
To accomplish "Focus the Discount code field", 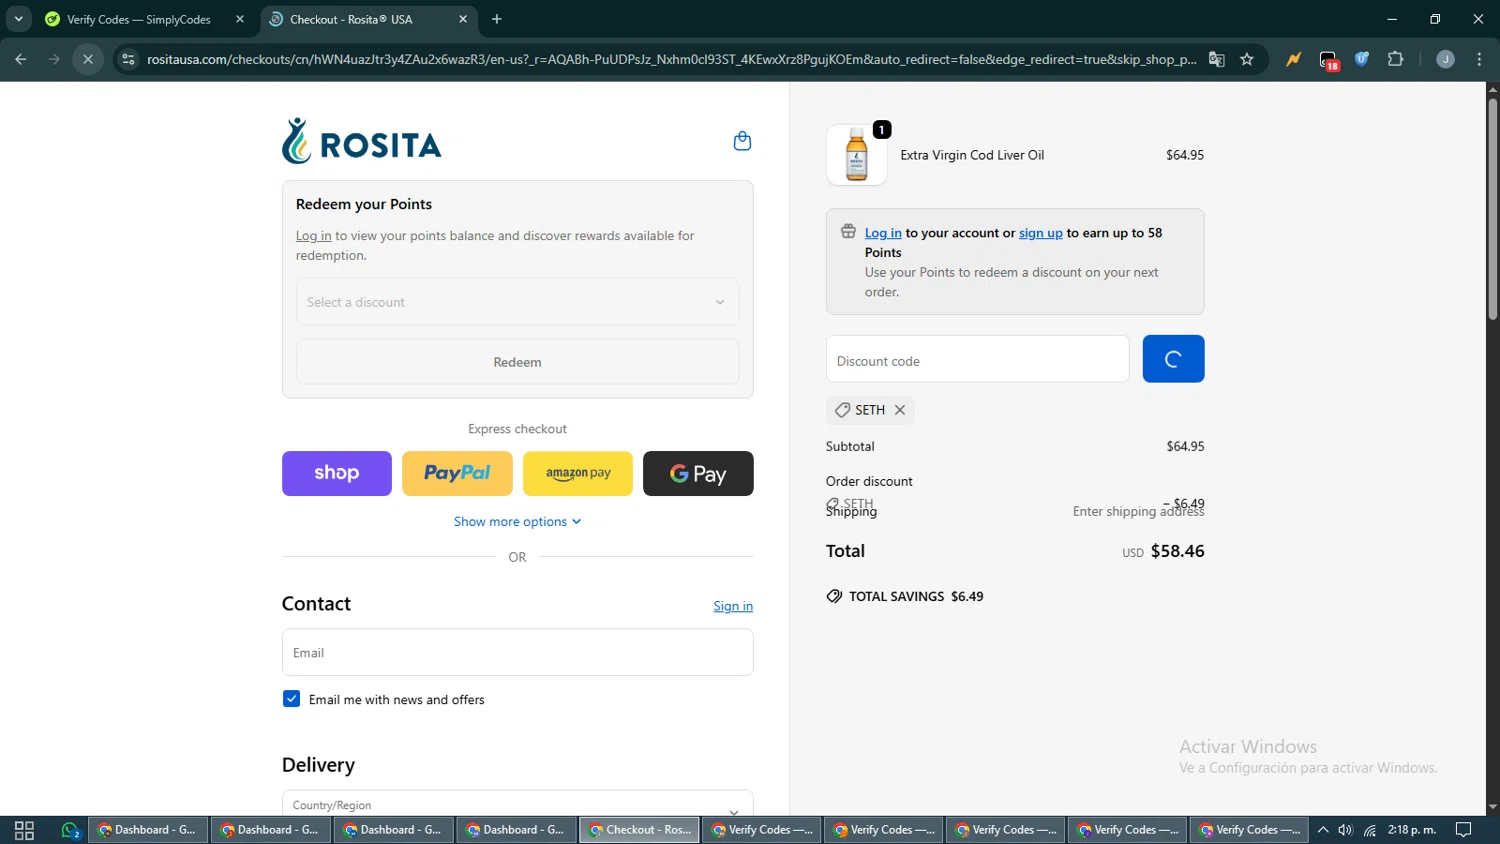I will (977, 359).
